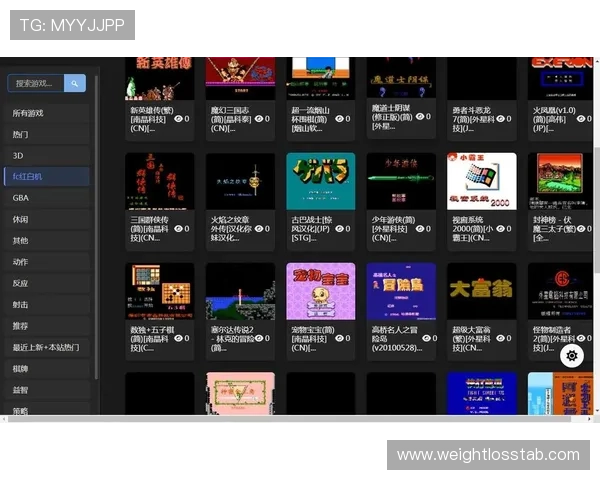The height and width of the screenshot is (480, 600).
Task: Click the search magnifier icon button
Action: [76, 83]
